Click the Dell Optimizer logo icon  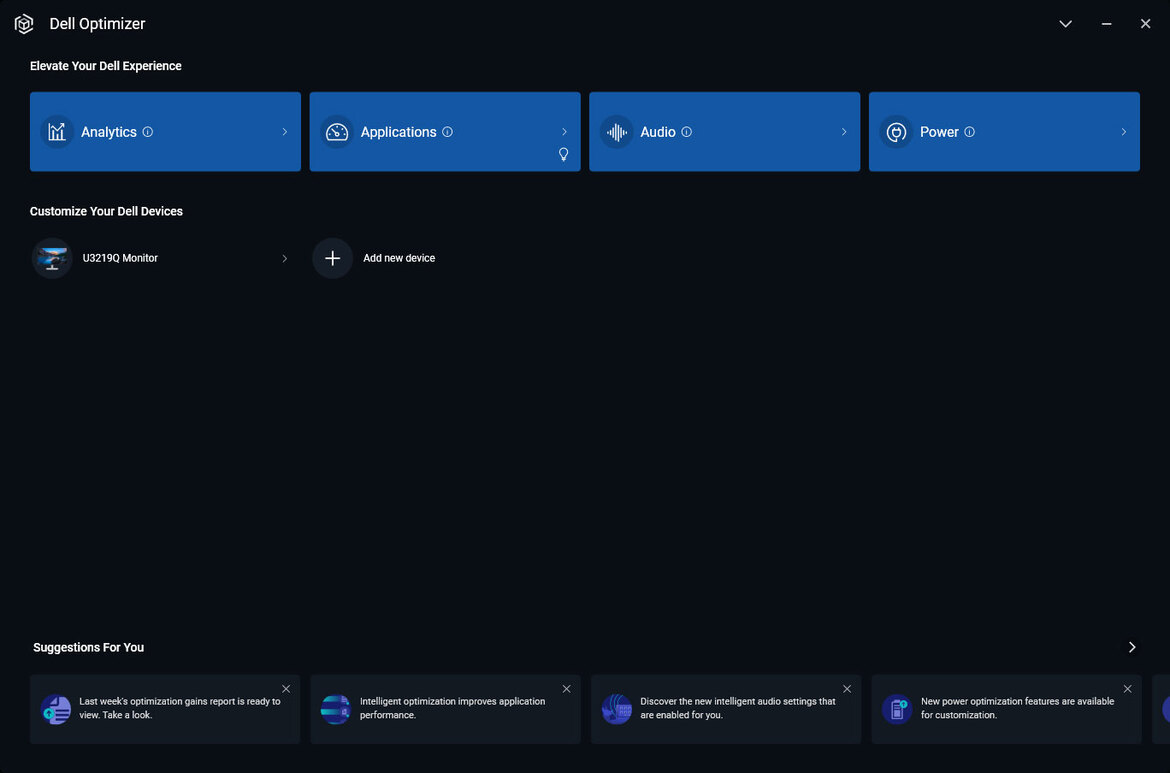pyautogui.click(x=24, y=24)
